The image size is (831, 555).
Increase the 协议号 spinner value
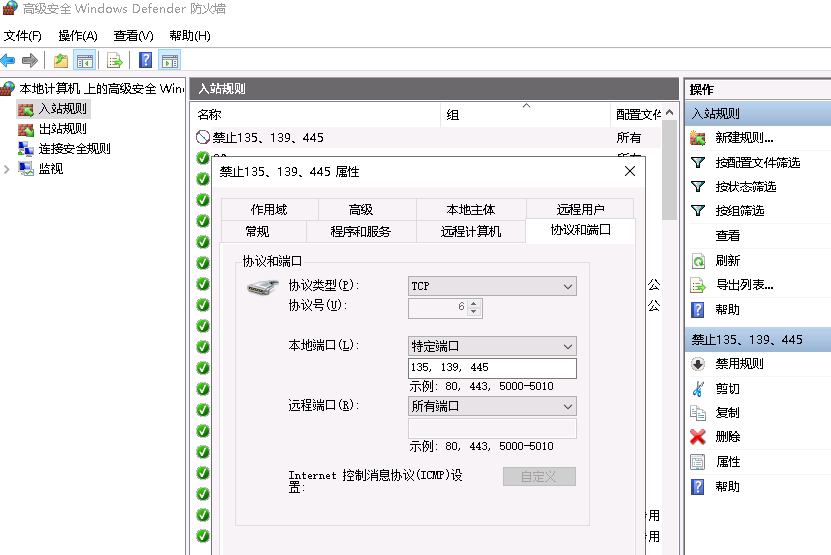pyautogui.click(x=474, y=304)
